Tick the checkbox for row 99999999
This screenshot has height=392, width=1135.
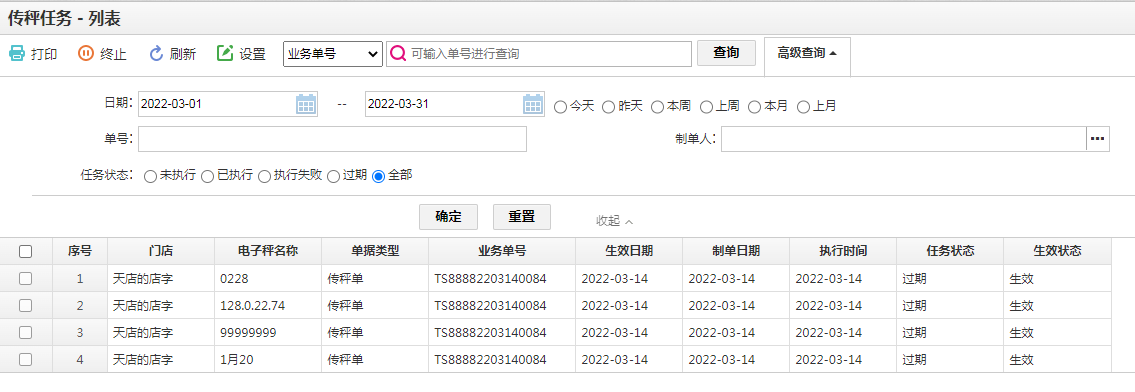click(25, 333)
